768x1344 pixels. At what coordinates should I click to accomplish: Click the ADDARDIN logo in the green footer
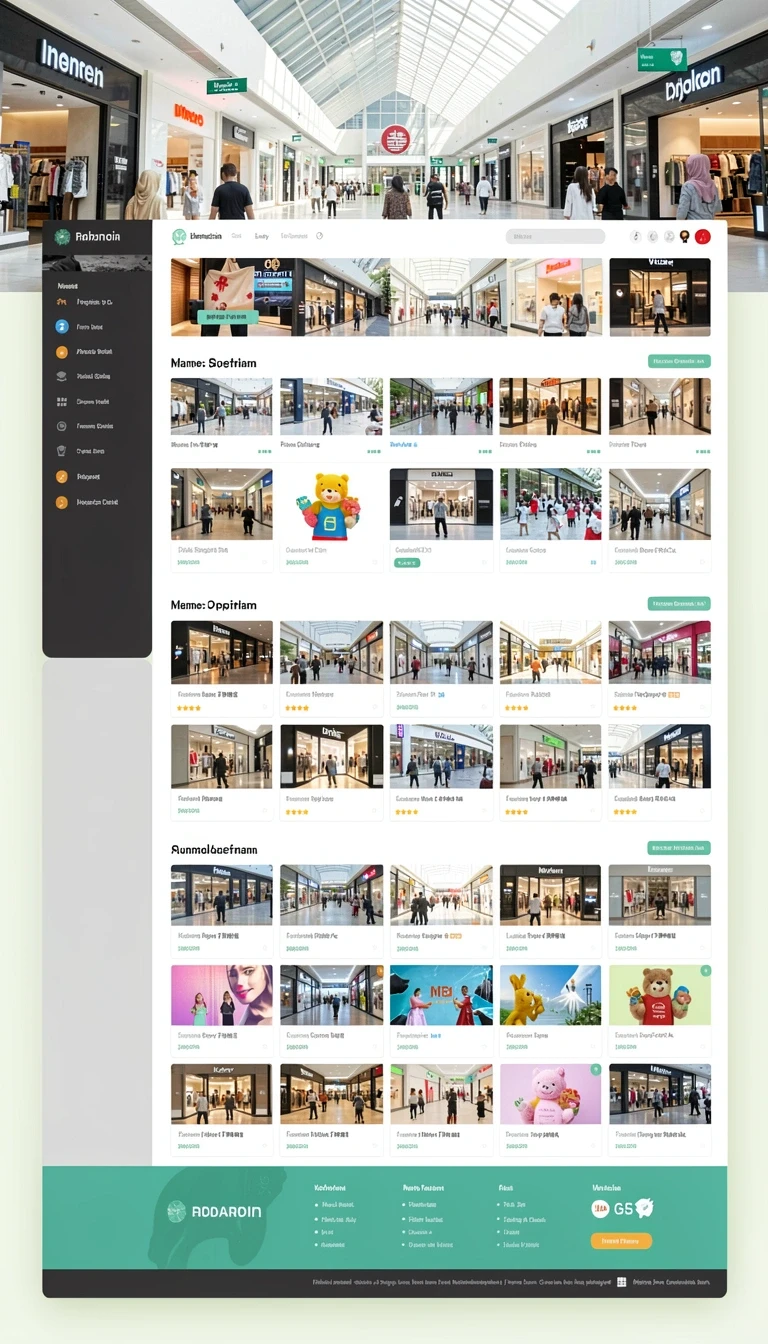click(x=214, y=1211)
